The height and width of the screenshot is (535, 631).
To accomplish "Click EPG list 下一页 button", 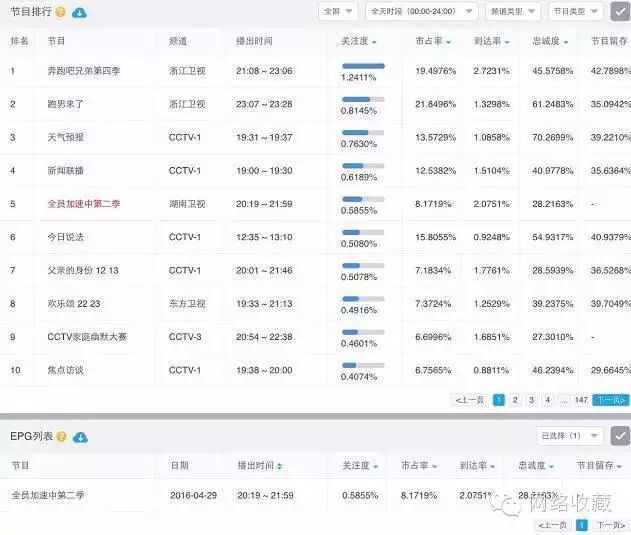I will [611, 525].
